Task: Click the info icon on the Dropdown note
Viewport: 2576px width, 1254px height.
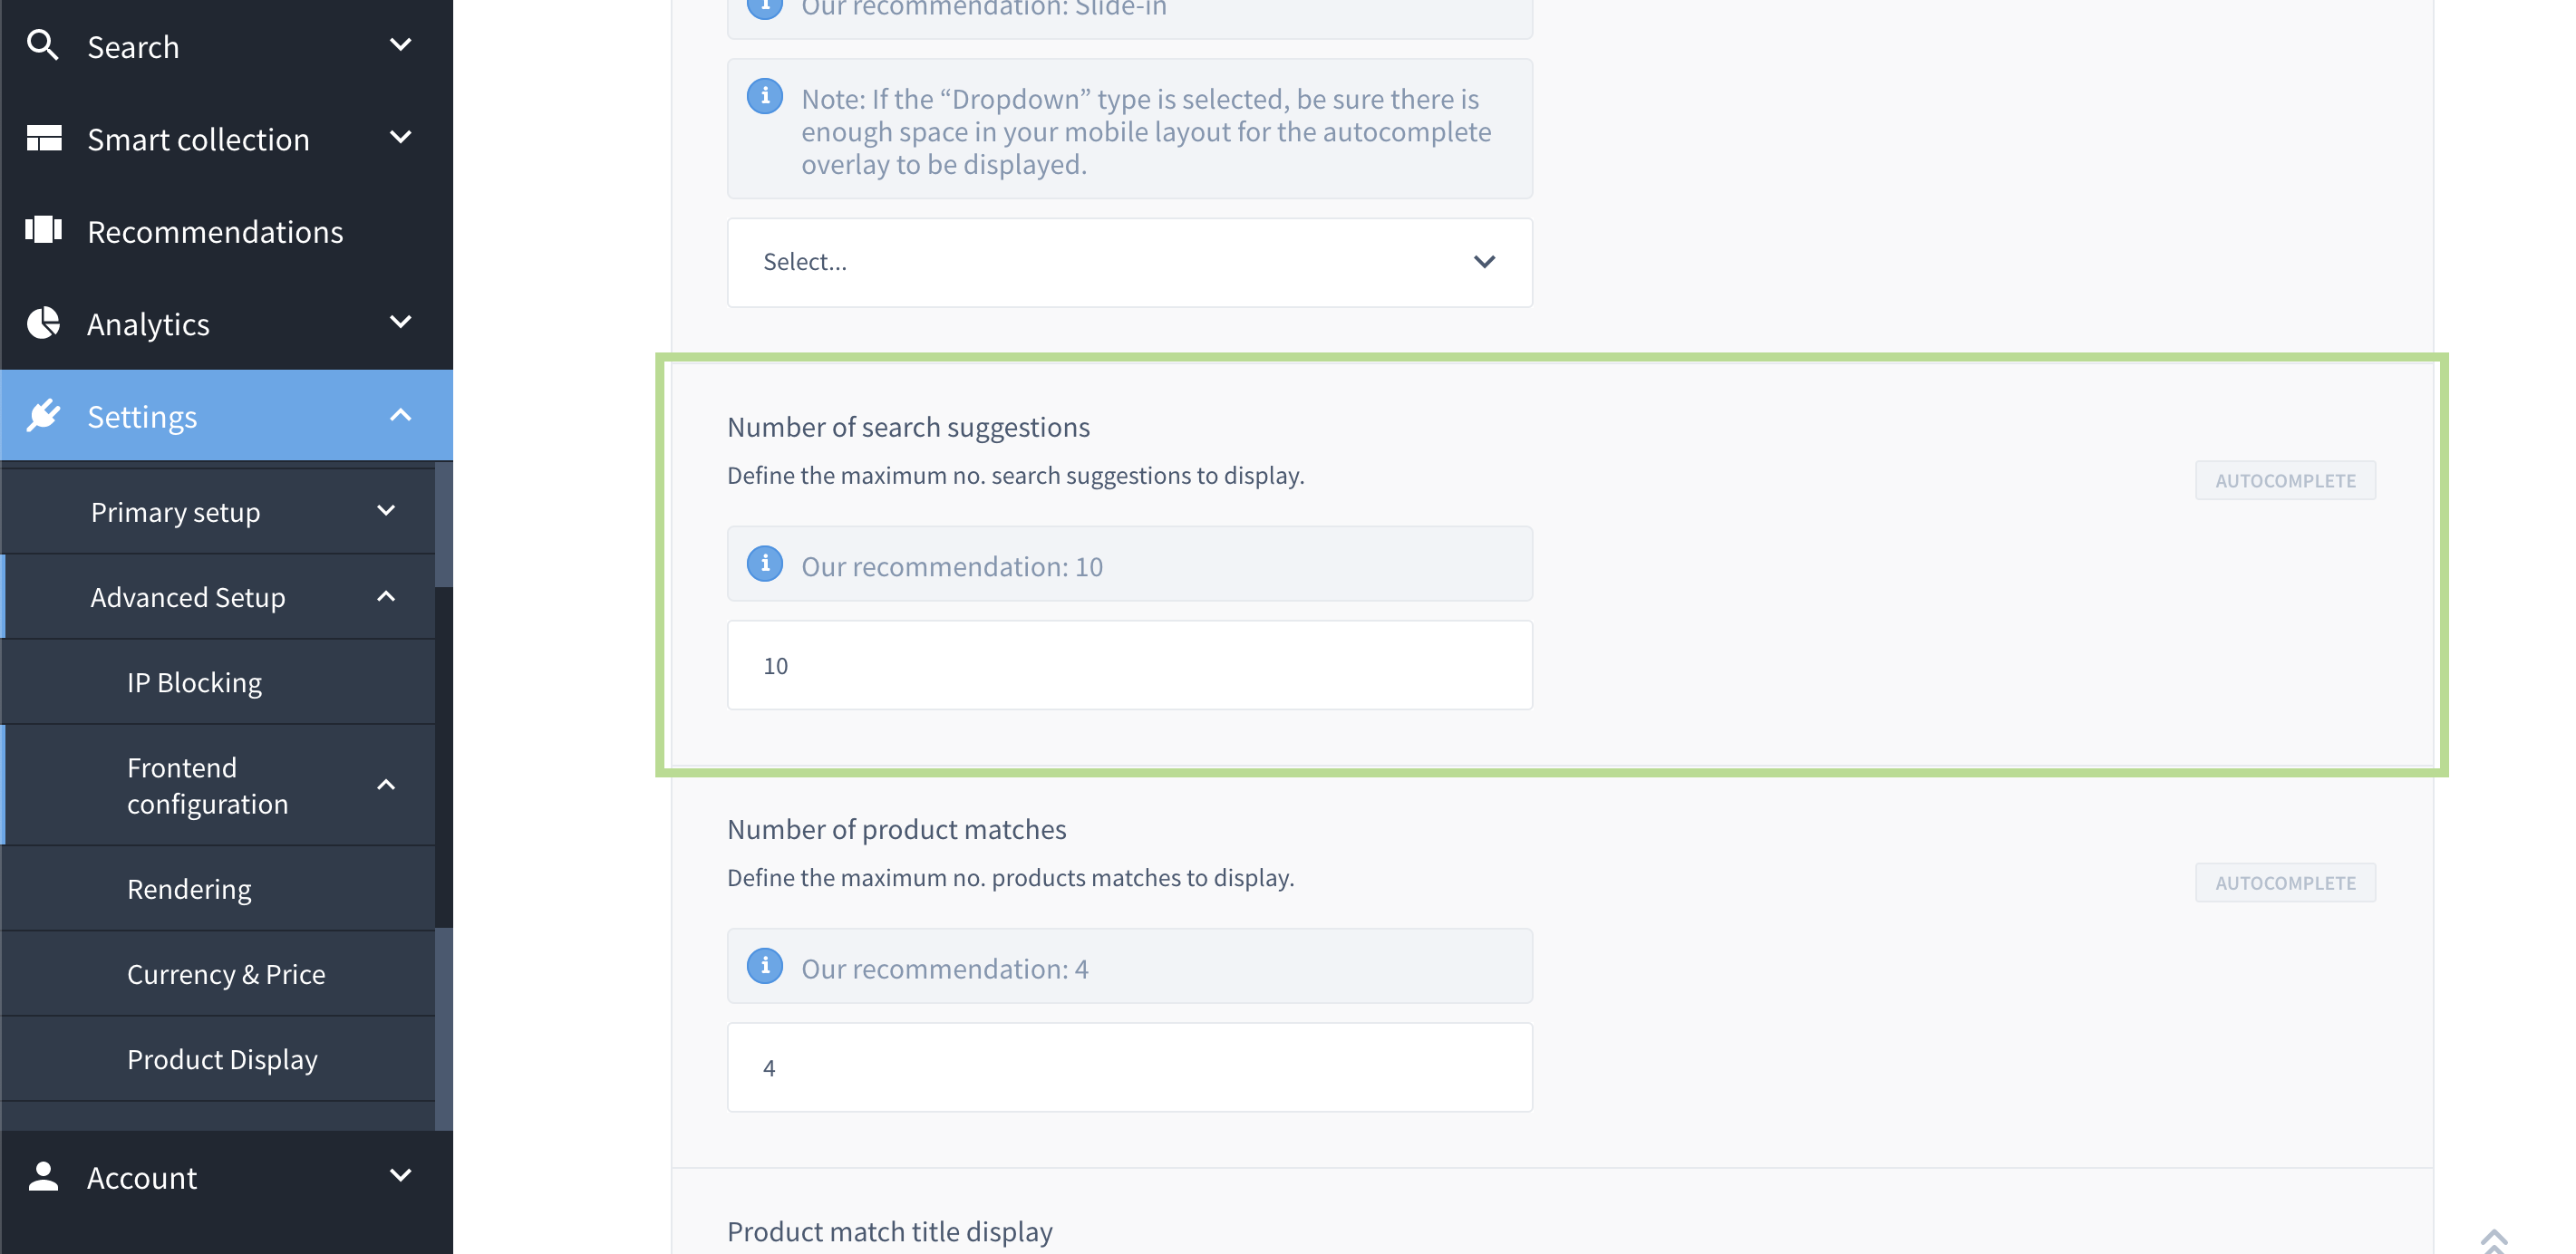Action: coord(764,97)
